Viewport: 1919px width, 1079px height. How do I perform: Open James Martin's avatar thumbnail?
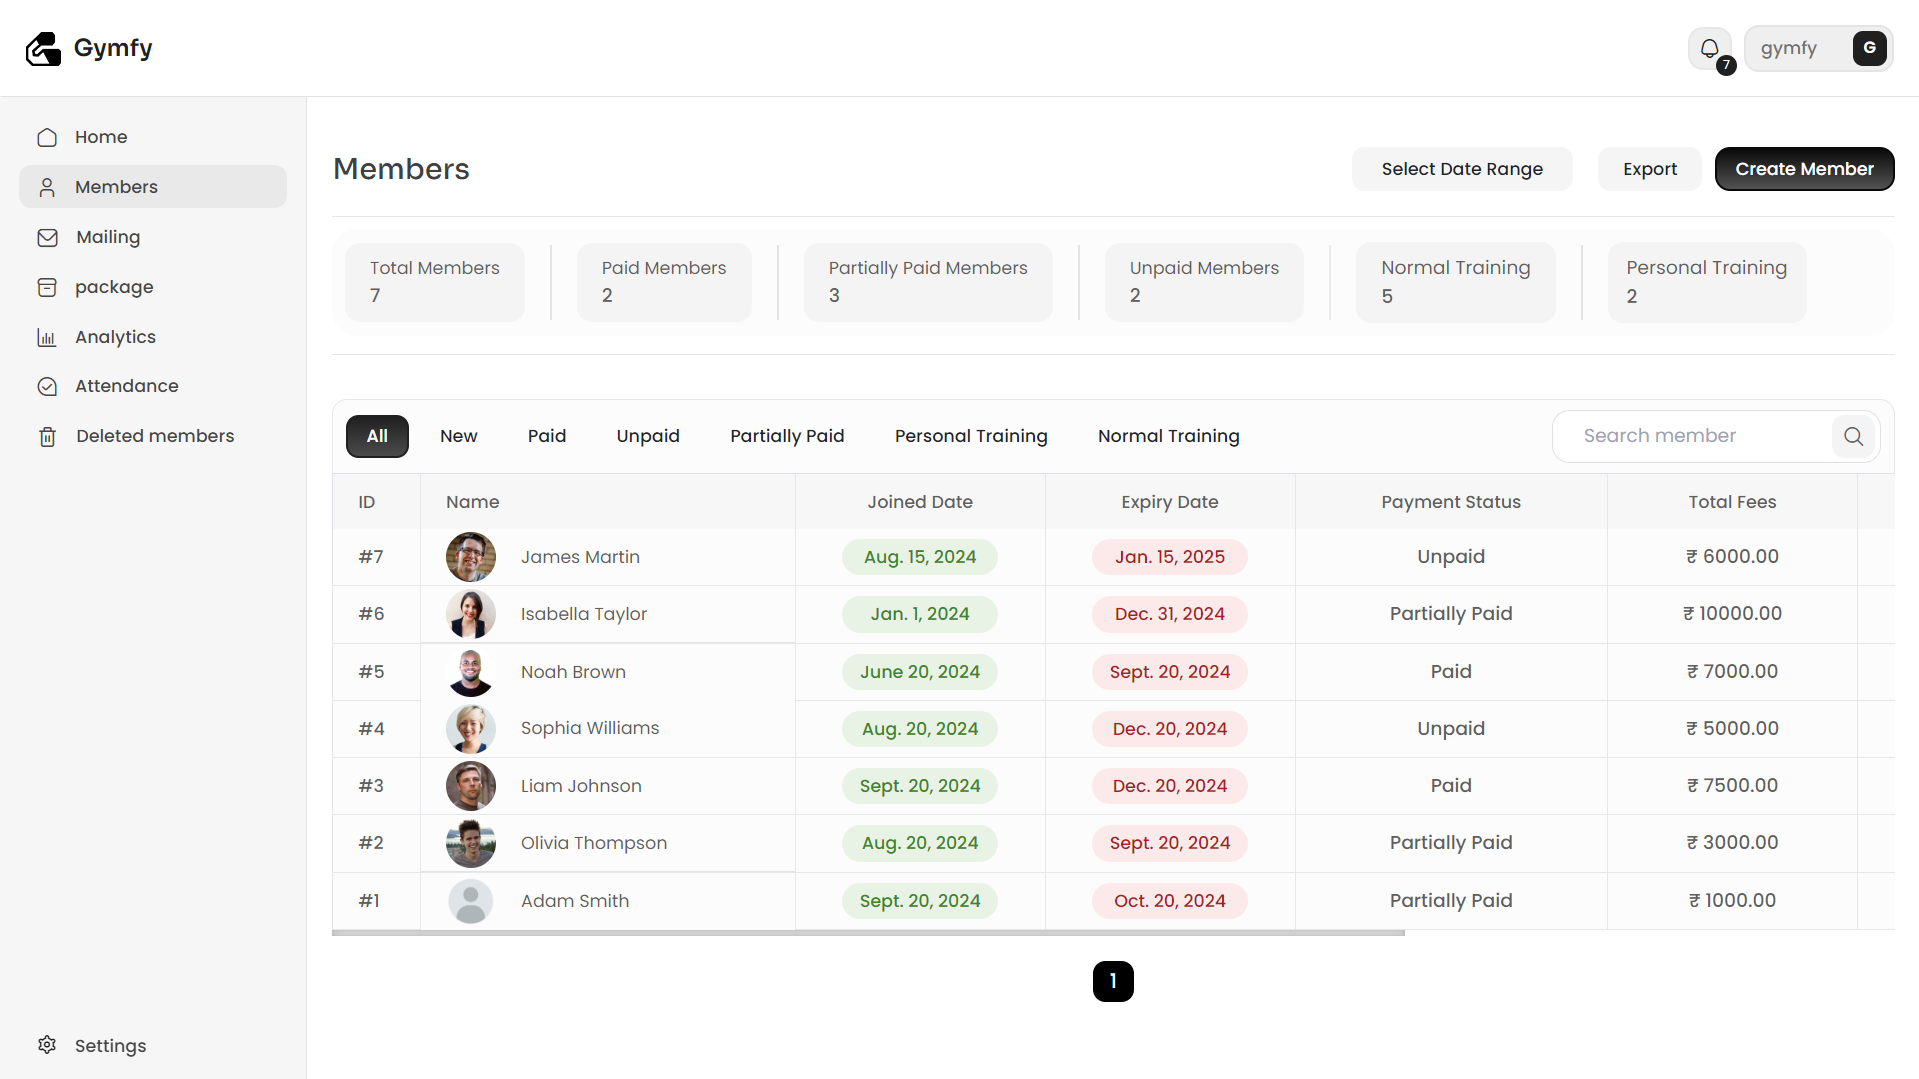[470, 557]
